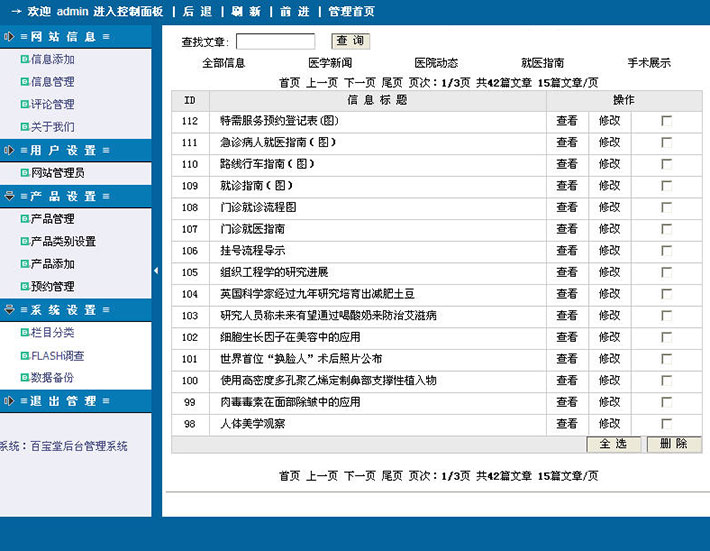Tick the checkbox for article ID 112
This screenshot has width=710, height=551.
pyautogui.click(x=666, y=121)
